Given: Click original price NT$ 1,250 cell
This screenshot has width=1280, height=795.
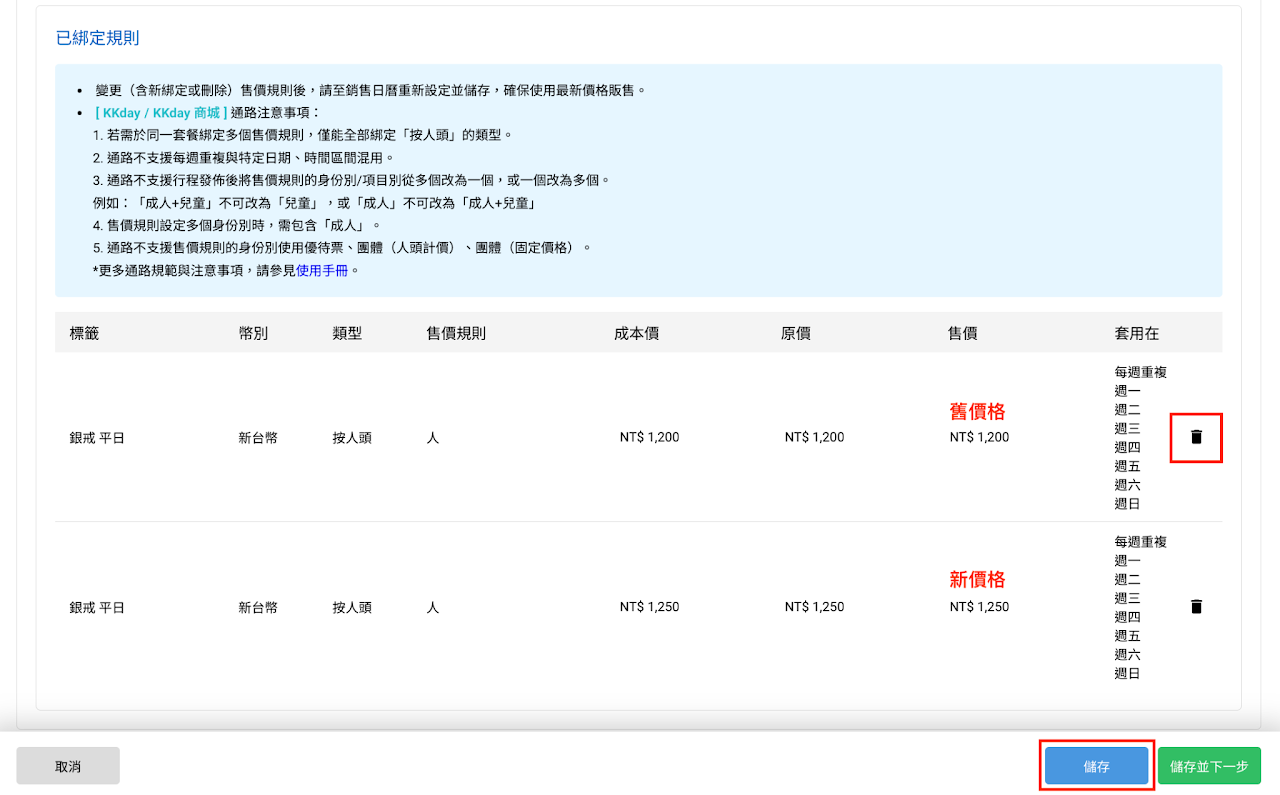Looking at the screenshot, I should 814,607.
